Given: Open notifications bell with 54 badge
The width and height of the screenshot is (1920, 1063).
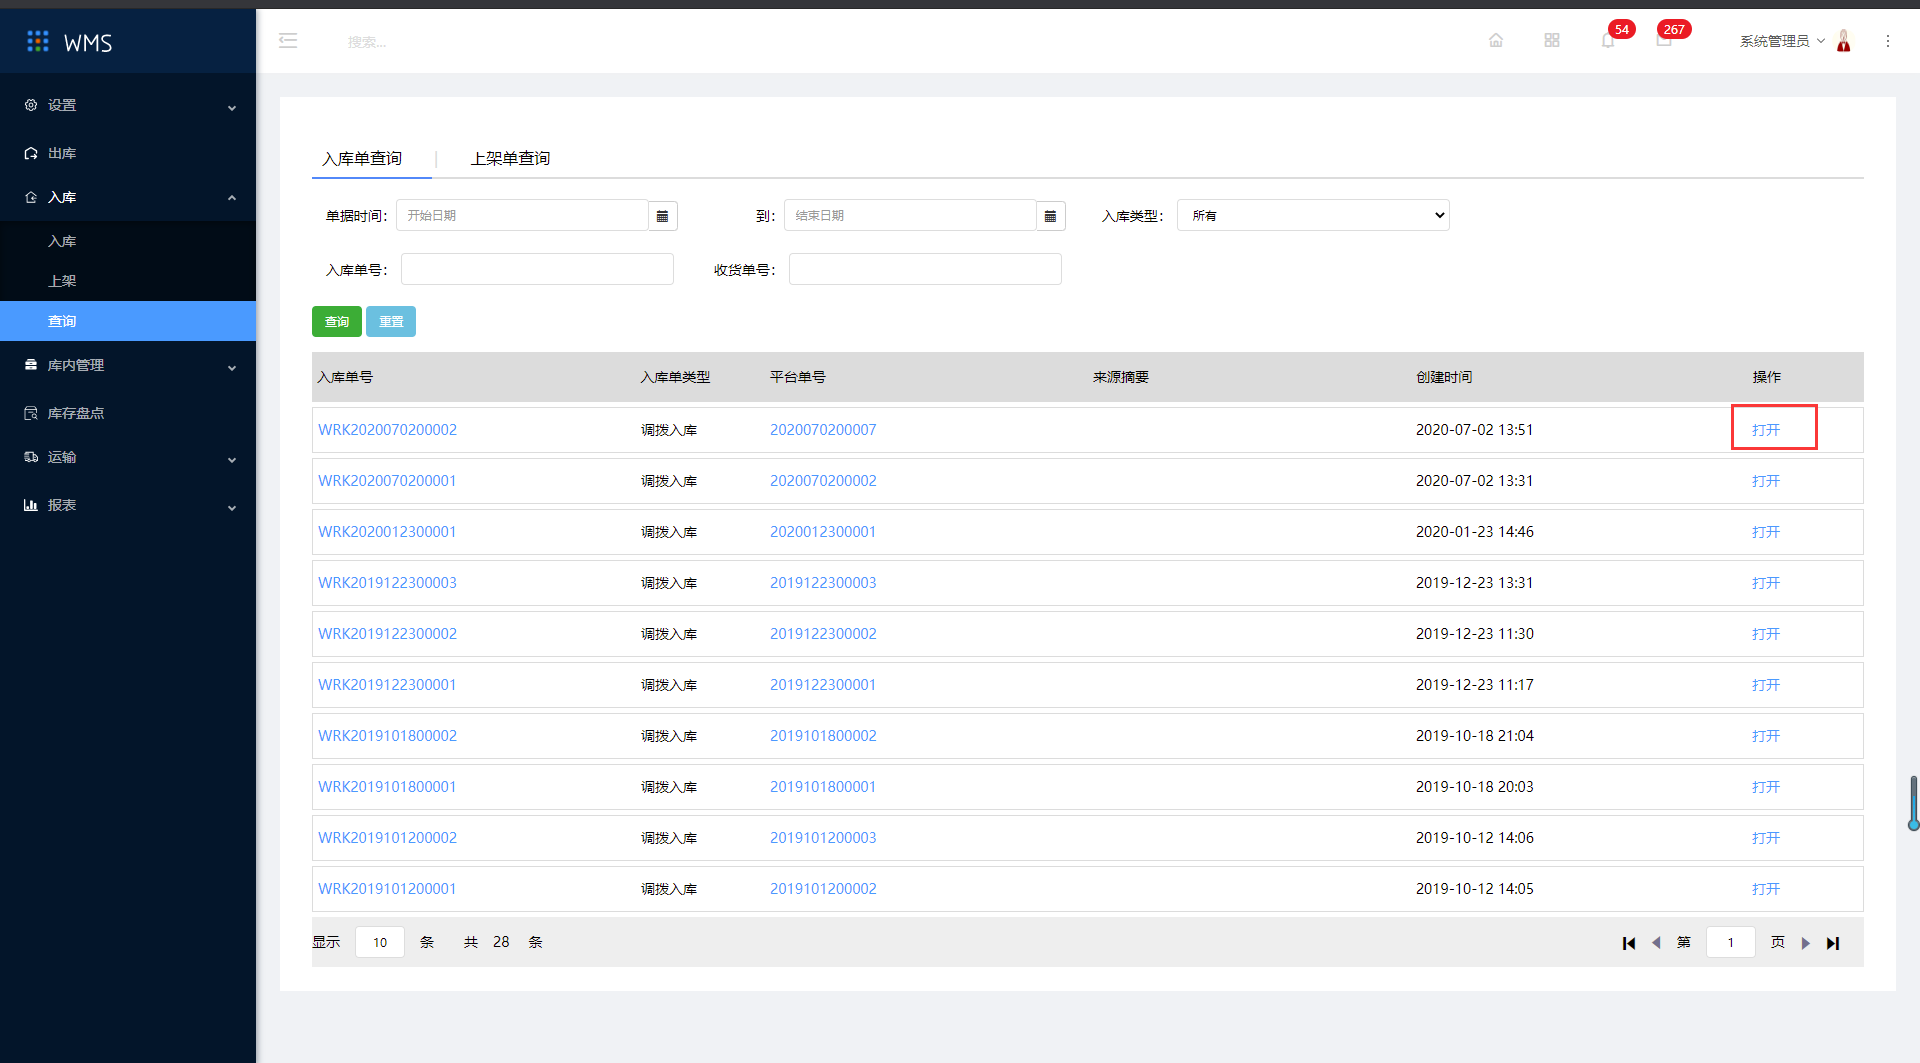Looking at the screenshot, I should tap(1608, 41).
